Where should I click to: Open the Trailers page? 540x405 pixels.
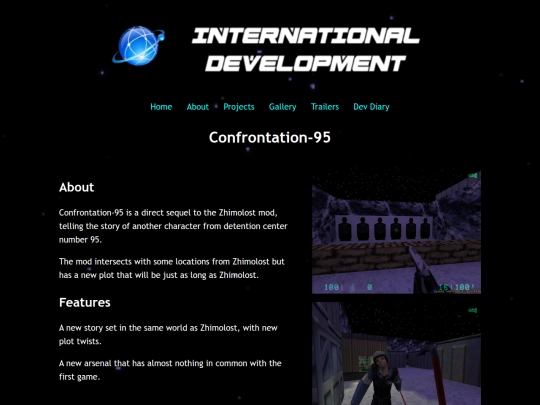pos(325,107)
